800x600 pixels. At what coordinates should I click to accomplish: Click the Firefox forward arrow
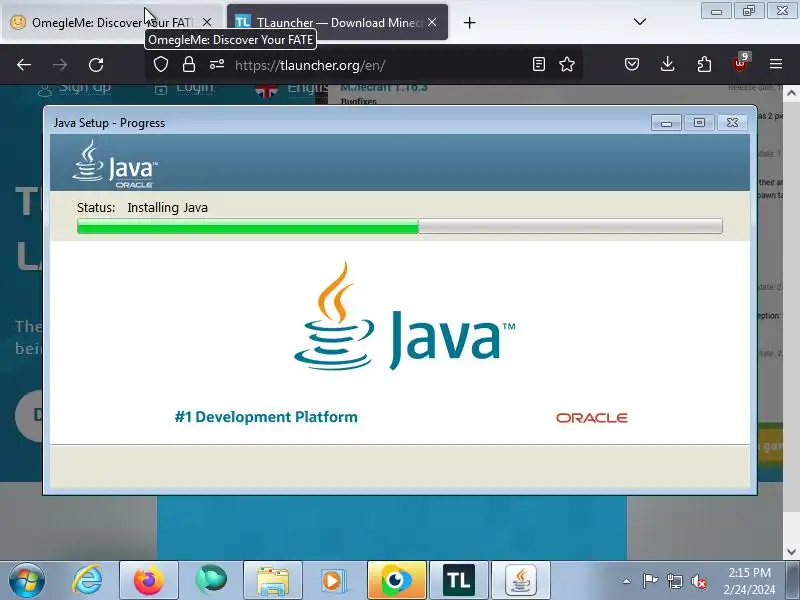[60, 65]
